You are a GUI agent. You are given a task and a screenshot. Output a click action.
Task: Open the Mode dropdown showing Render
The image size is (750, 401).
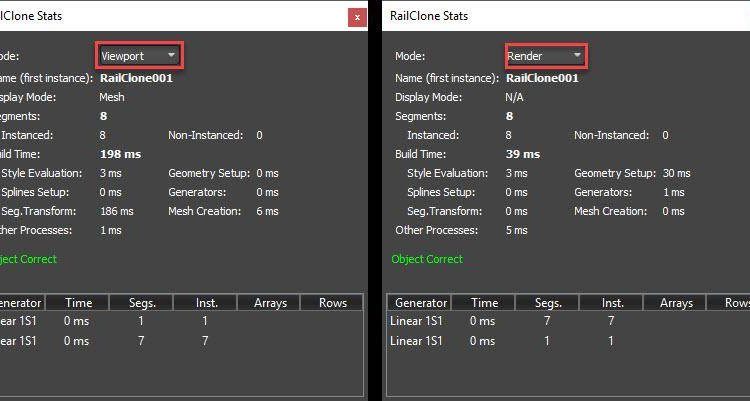(x=545, y=56)
